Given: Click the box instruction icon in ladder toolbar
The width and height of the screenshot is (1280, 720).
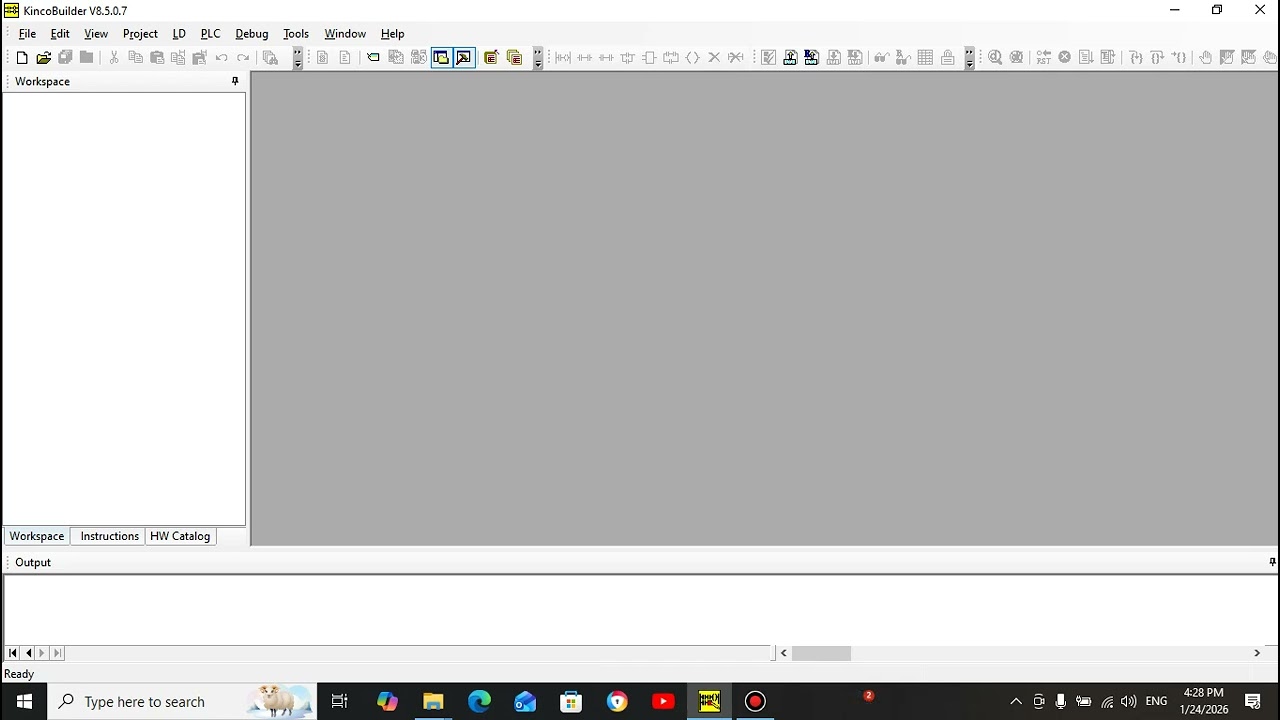Looking at the screenshot, I should click(x=649, y=58).
